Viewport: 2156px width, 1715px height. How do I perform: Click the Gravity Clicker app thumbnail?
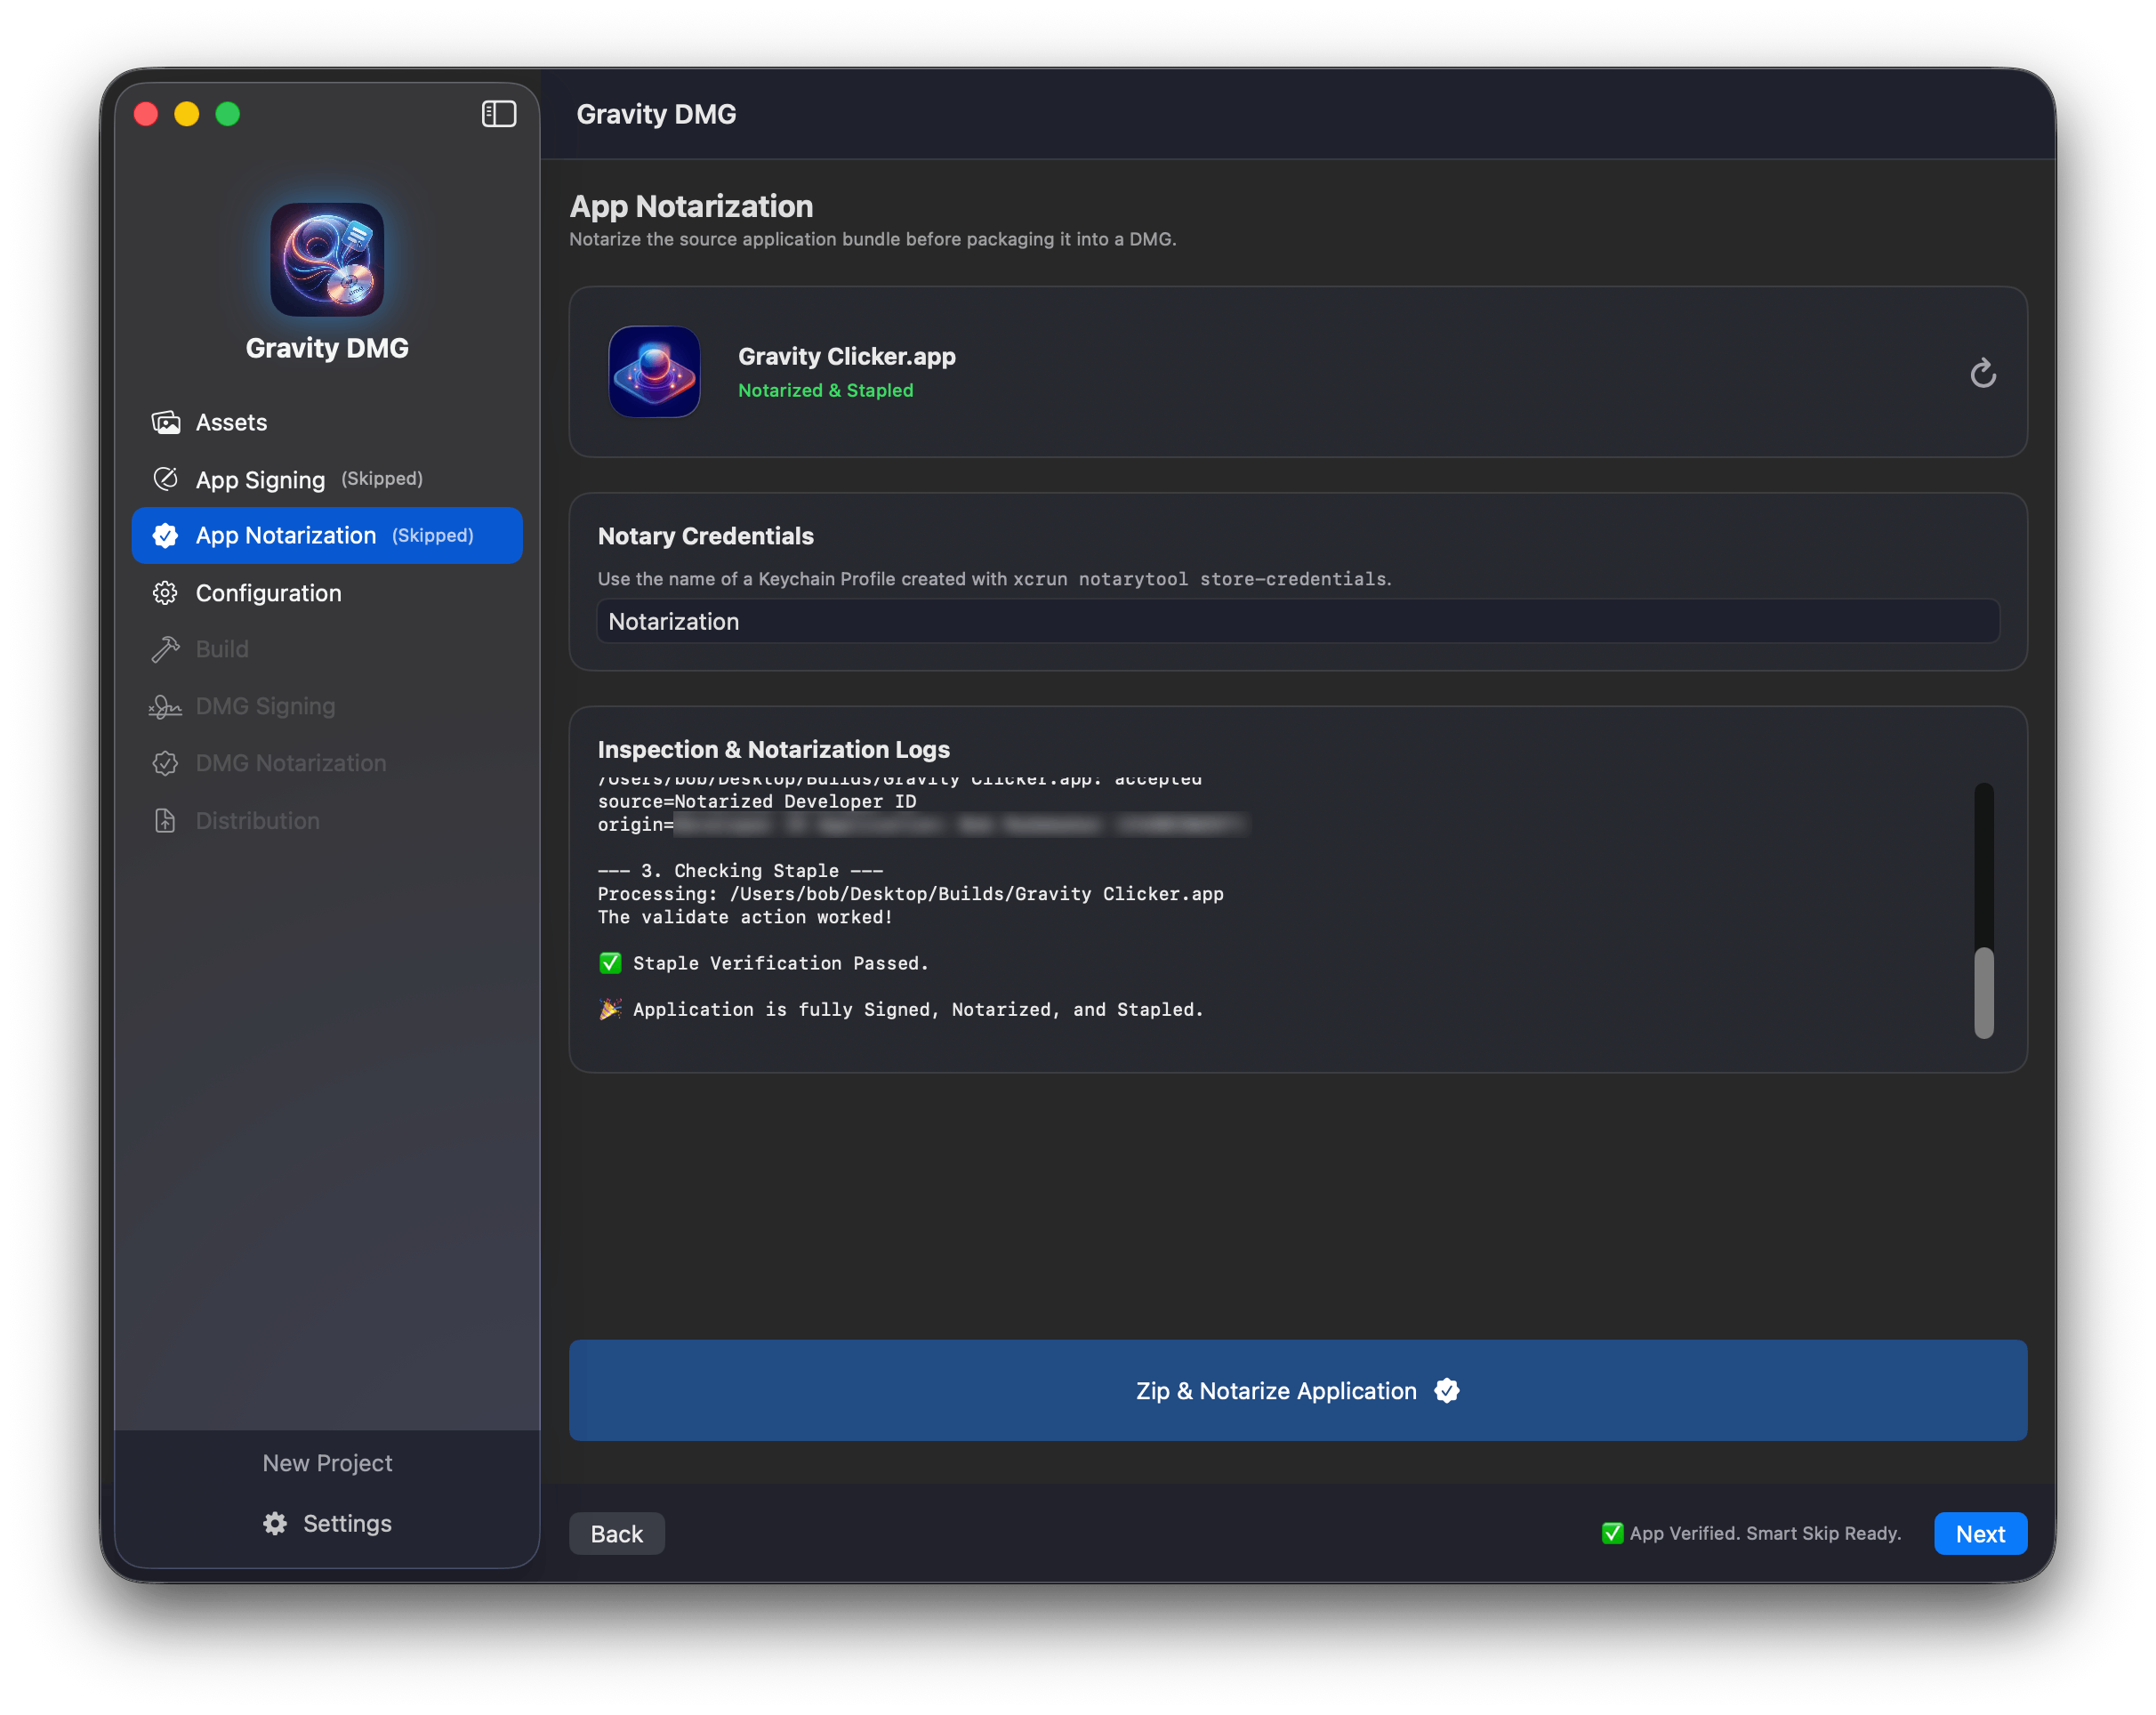pos(654,372)
